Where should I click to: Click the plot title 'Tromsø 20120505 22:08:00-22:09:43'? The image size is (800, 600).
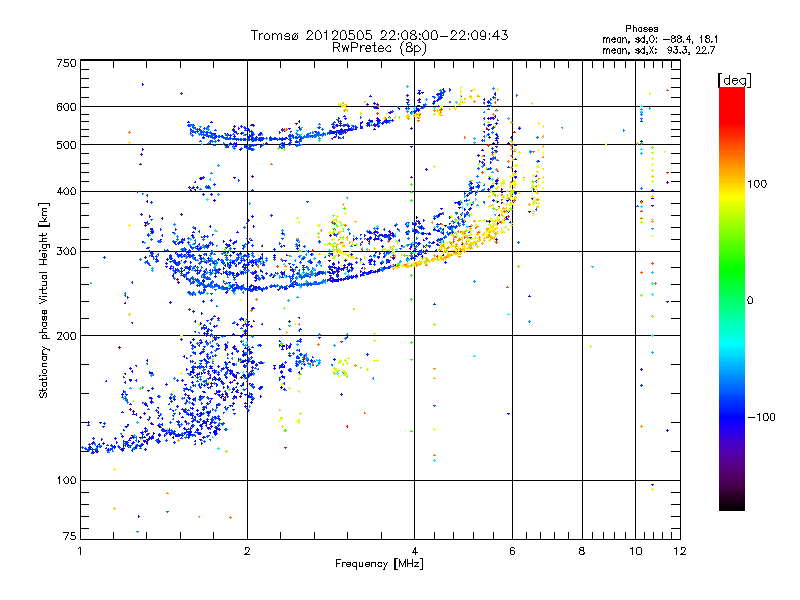pos(379,35)
